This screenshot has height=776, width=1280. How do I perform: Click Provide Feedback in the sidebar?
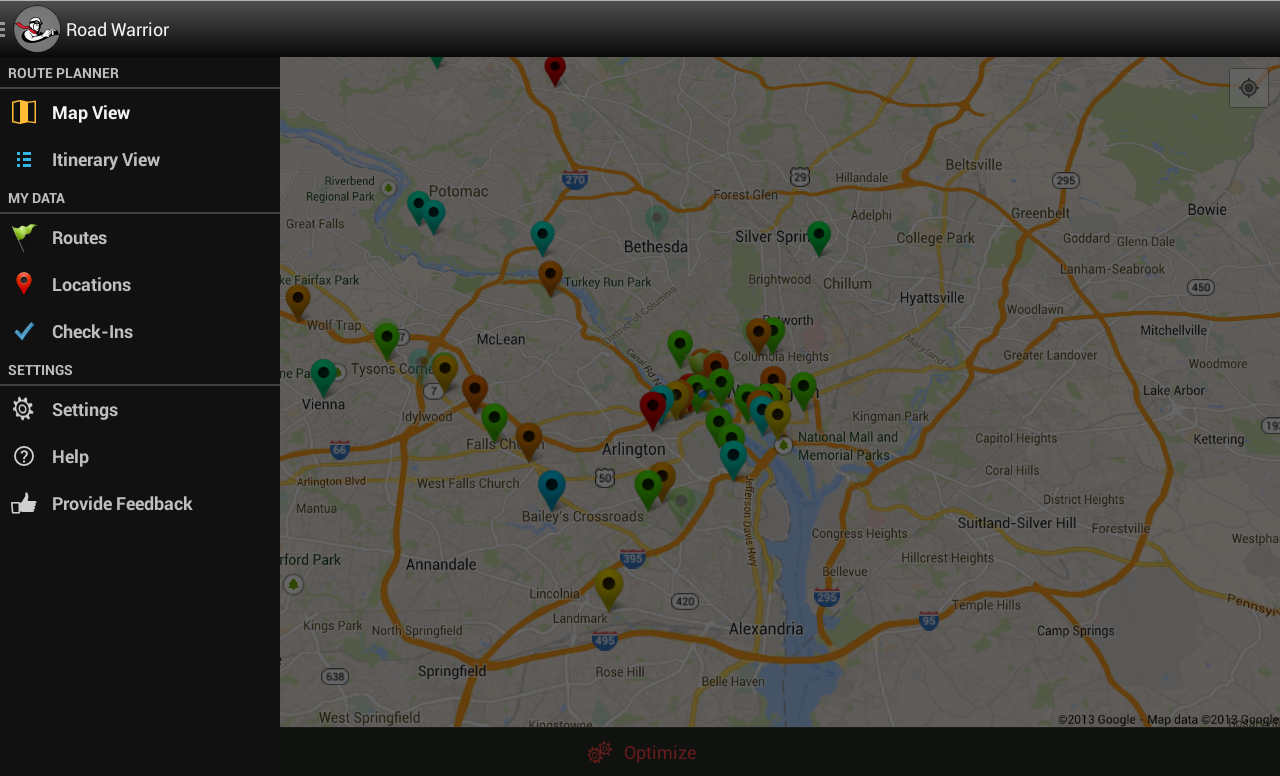tap(122, 503)
